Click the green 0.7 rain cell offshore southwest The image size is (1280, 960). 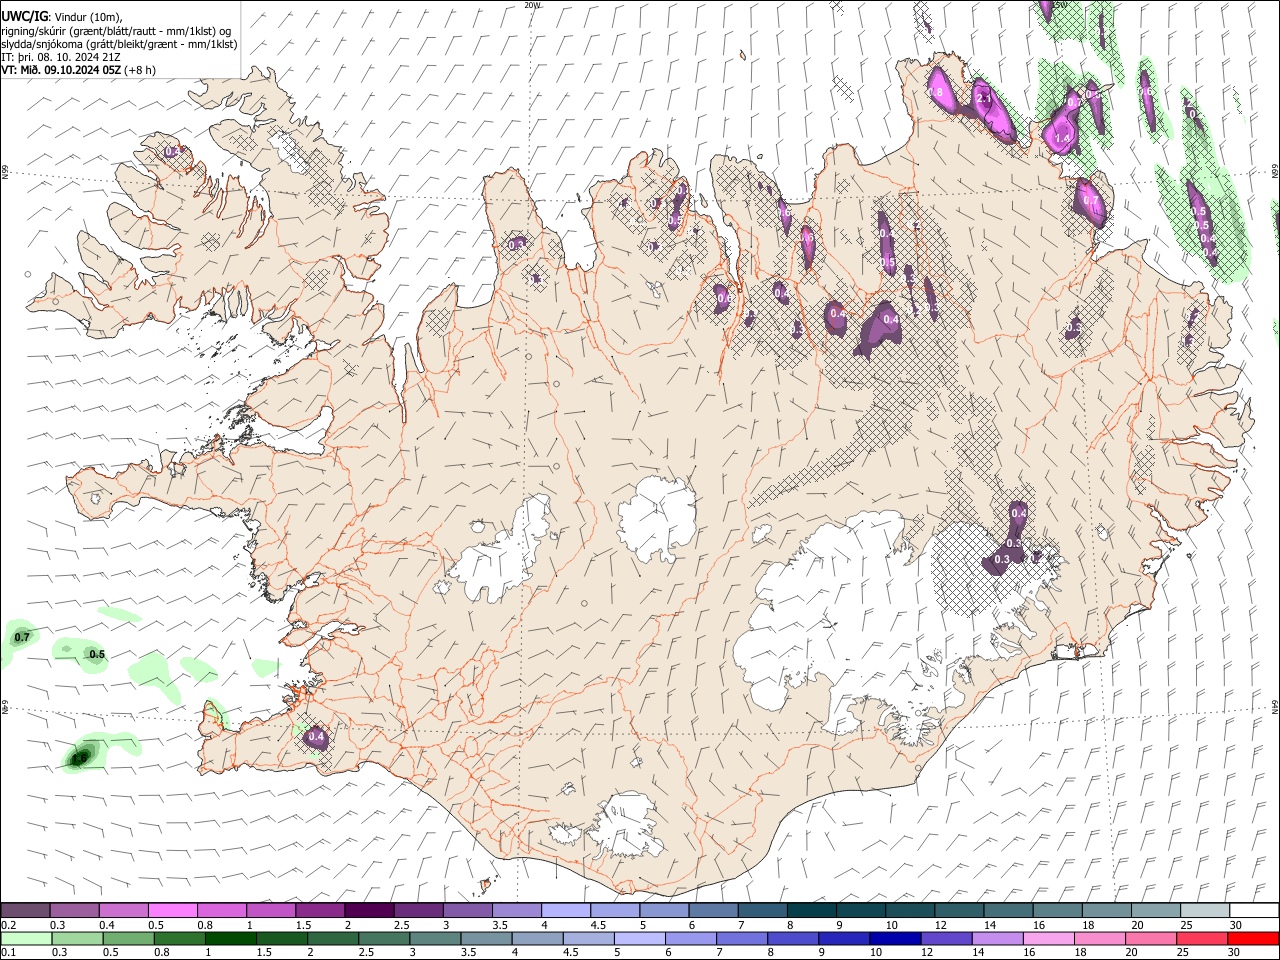(21, 637)
